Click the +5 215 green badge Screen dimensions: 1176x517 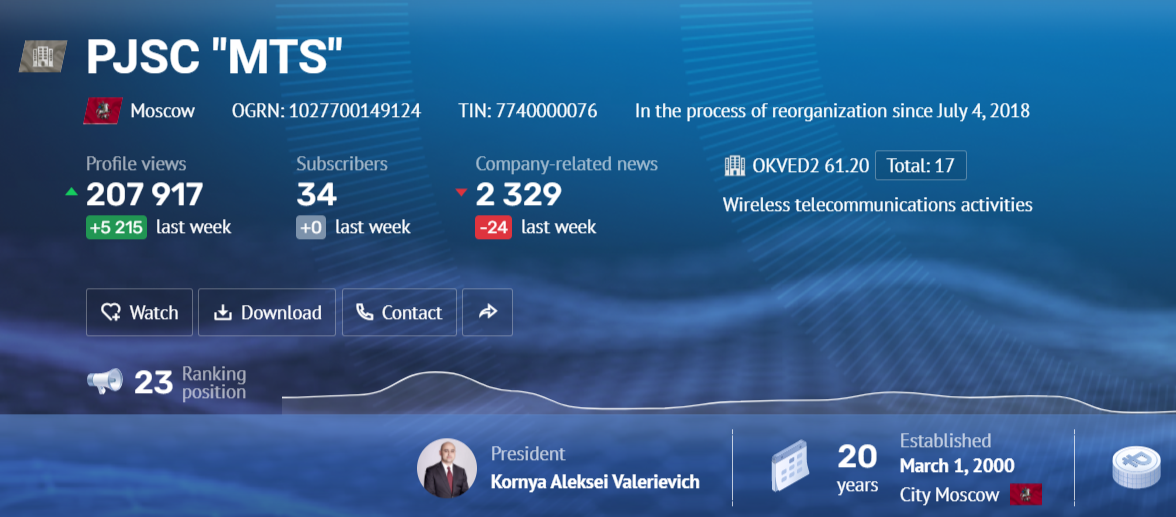[x=116, y=227]
